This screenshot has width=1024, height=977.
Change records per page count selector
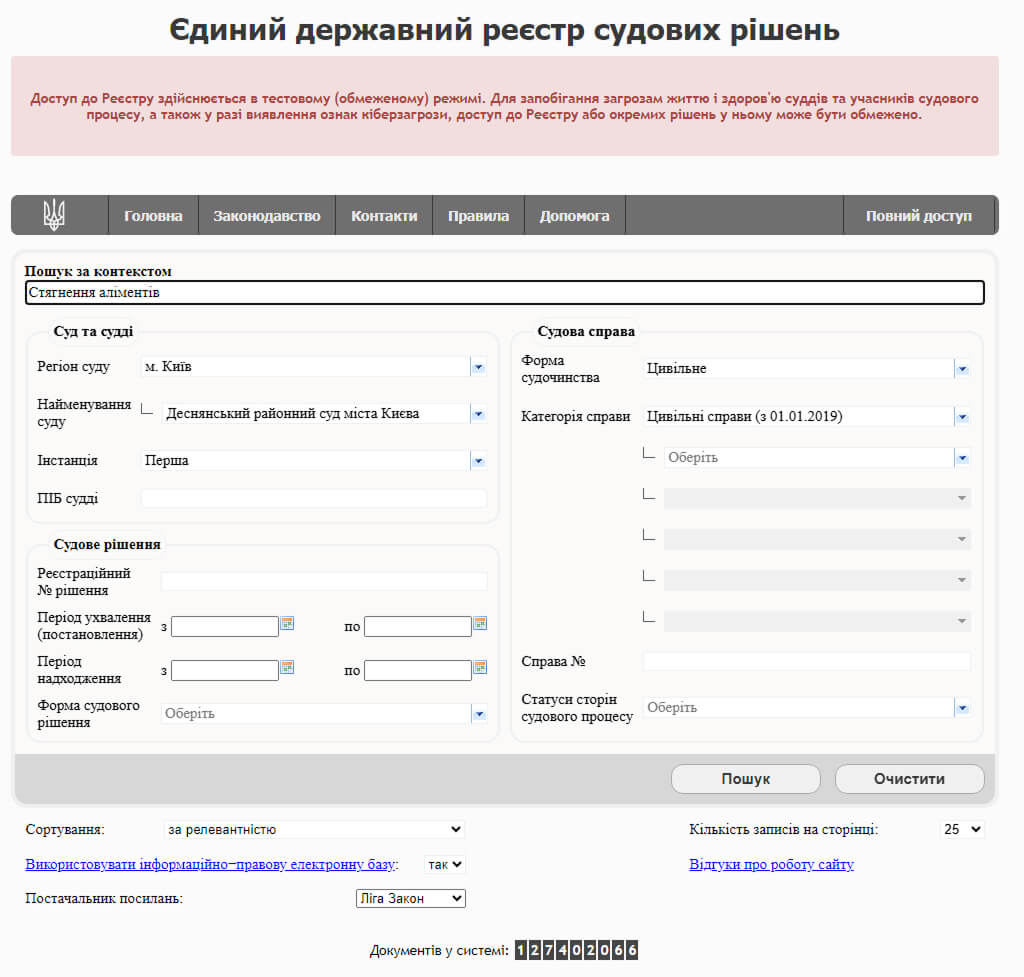coord(963,829)
